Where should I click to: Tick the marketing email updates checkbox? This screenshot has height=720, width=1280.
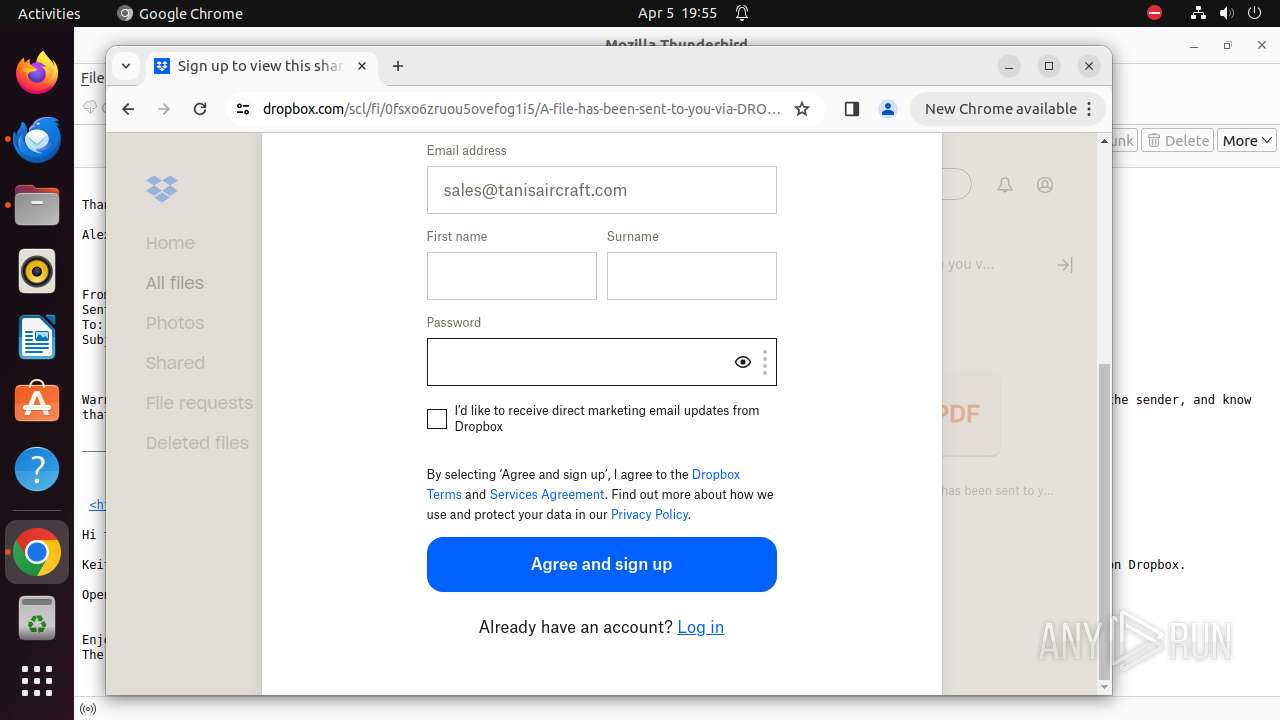coord(437,419)
